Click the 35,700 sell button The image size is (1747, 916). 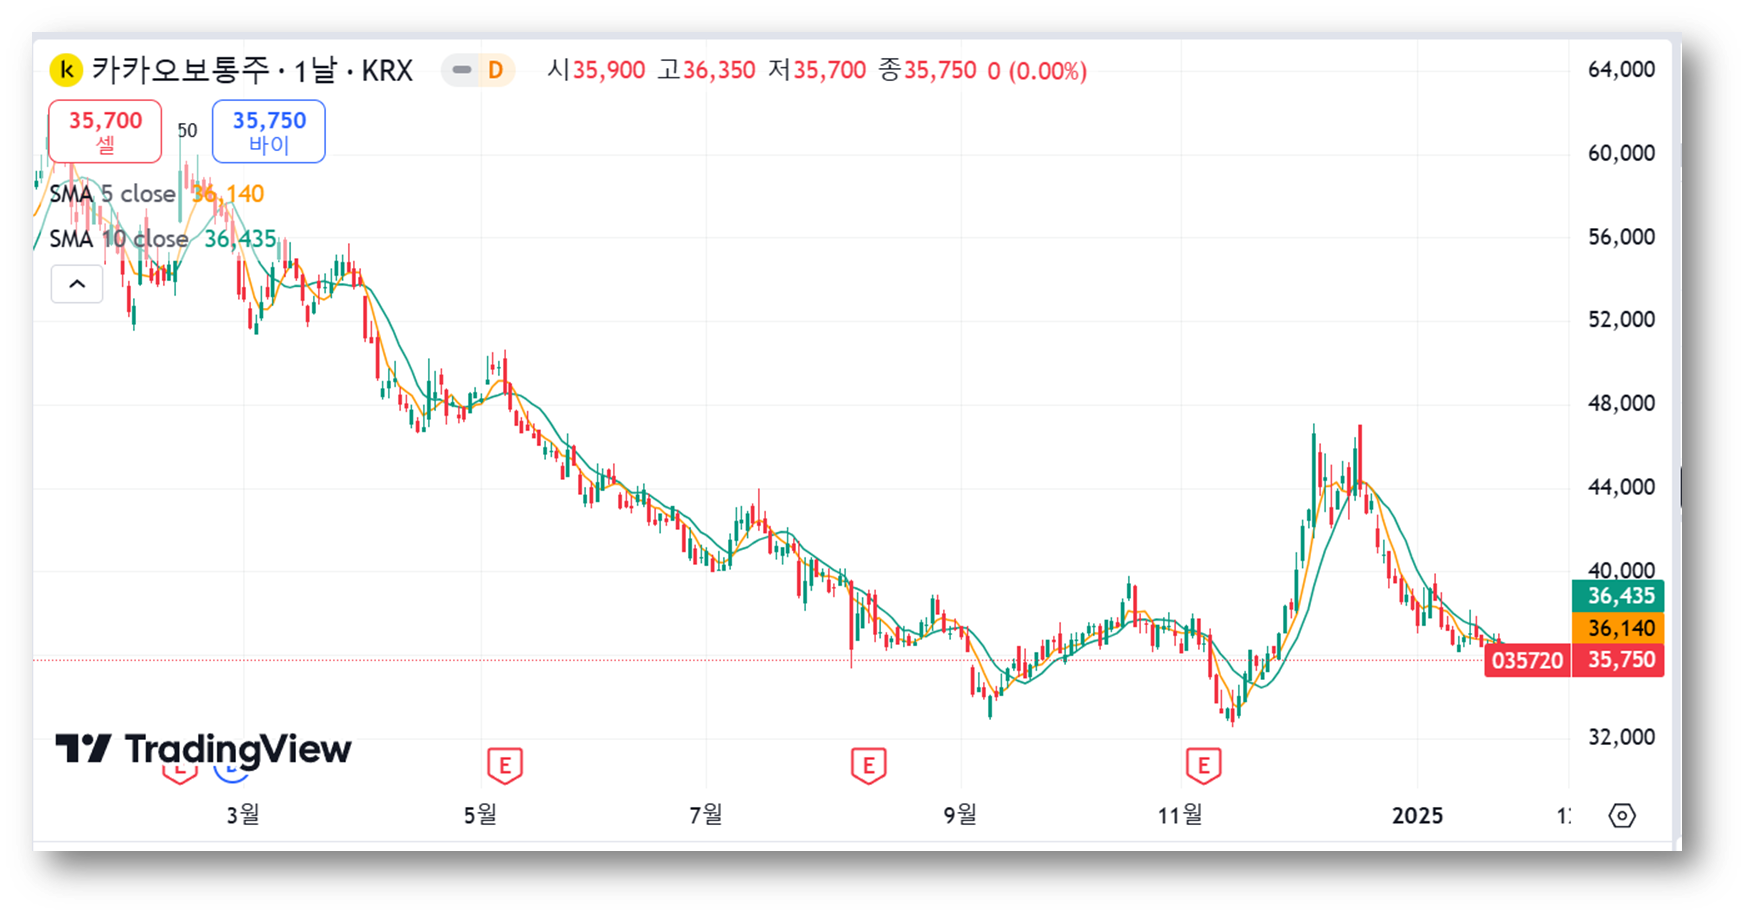(x=105, y=132)
